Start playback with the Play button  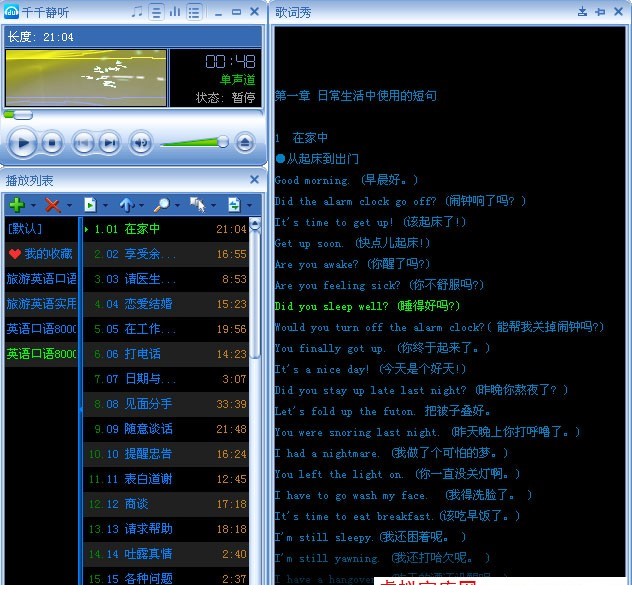[23, 143]
